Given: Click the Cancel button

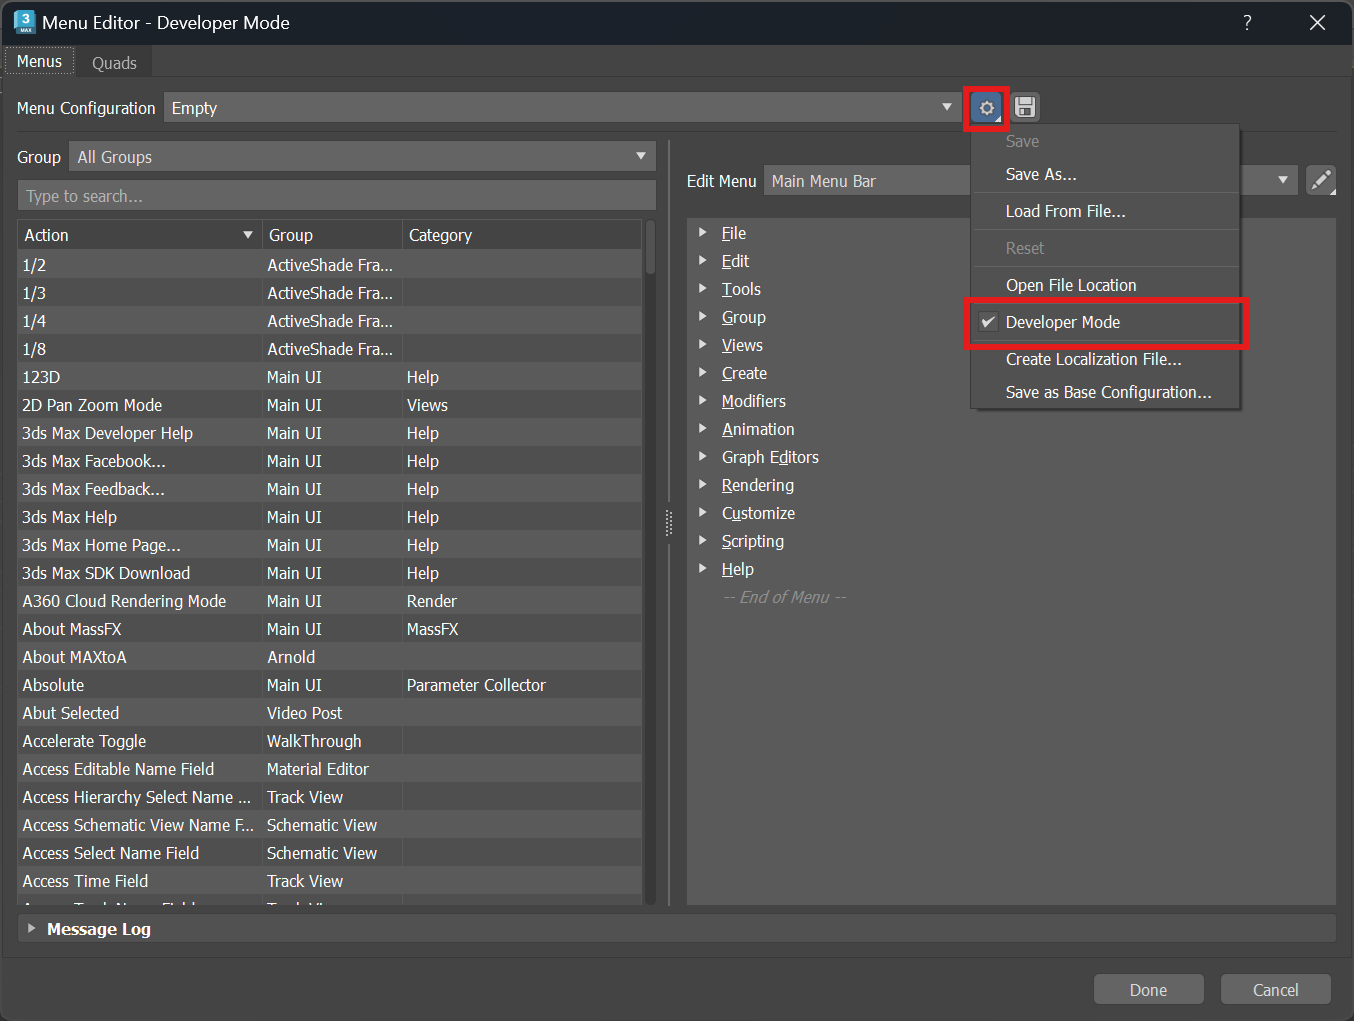Looking at the screenshot, I should 1276,990.
